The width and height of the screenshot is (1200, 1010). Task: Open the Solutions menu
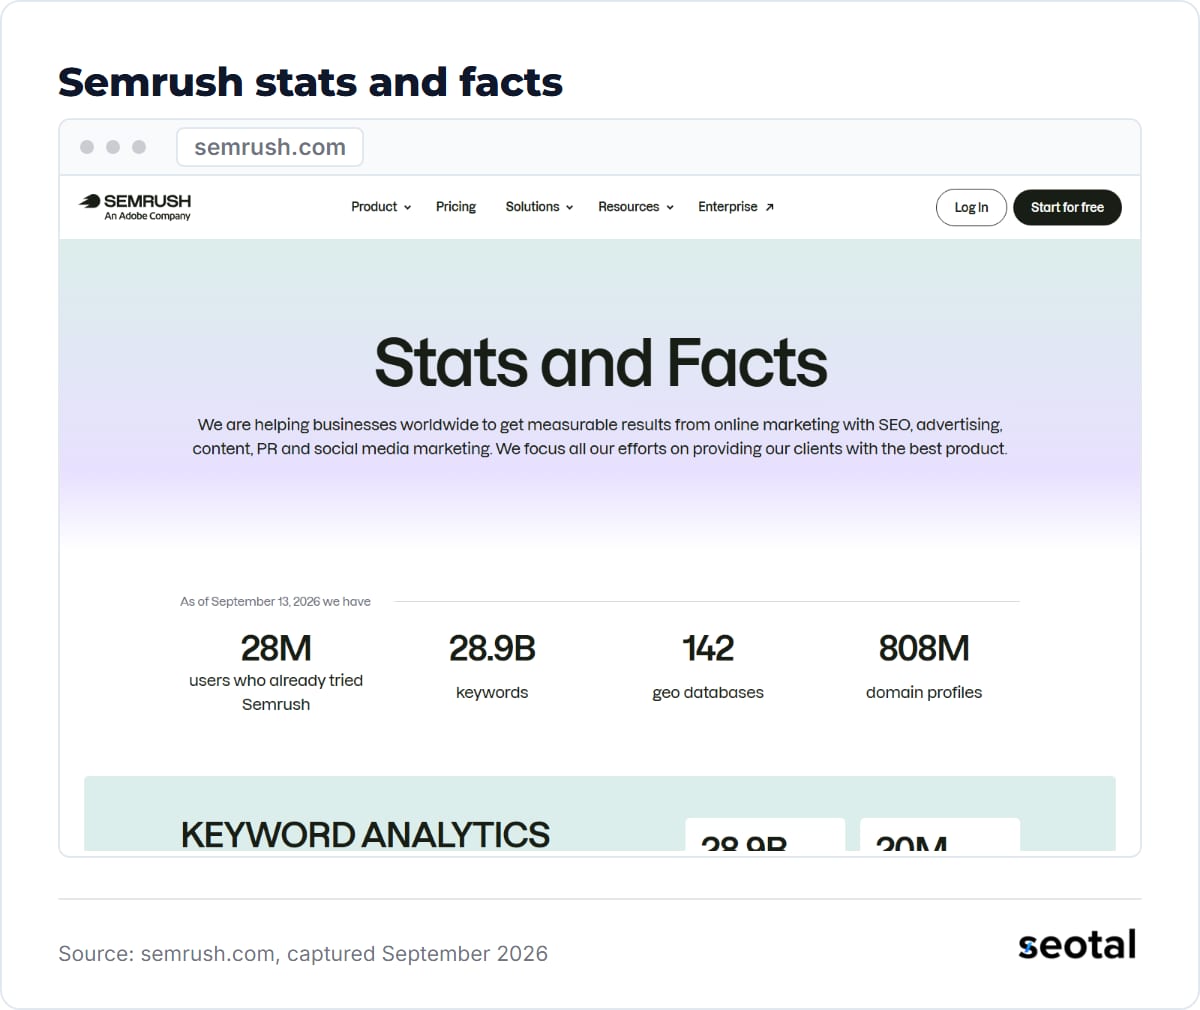[540, 207]
